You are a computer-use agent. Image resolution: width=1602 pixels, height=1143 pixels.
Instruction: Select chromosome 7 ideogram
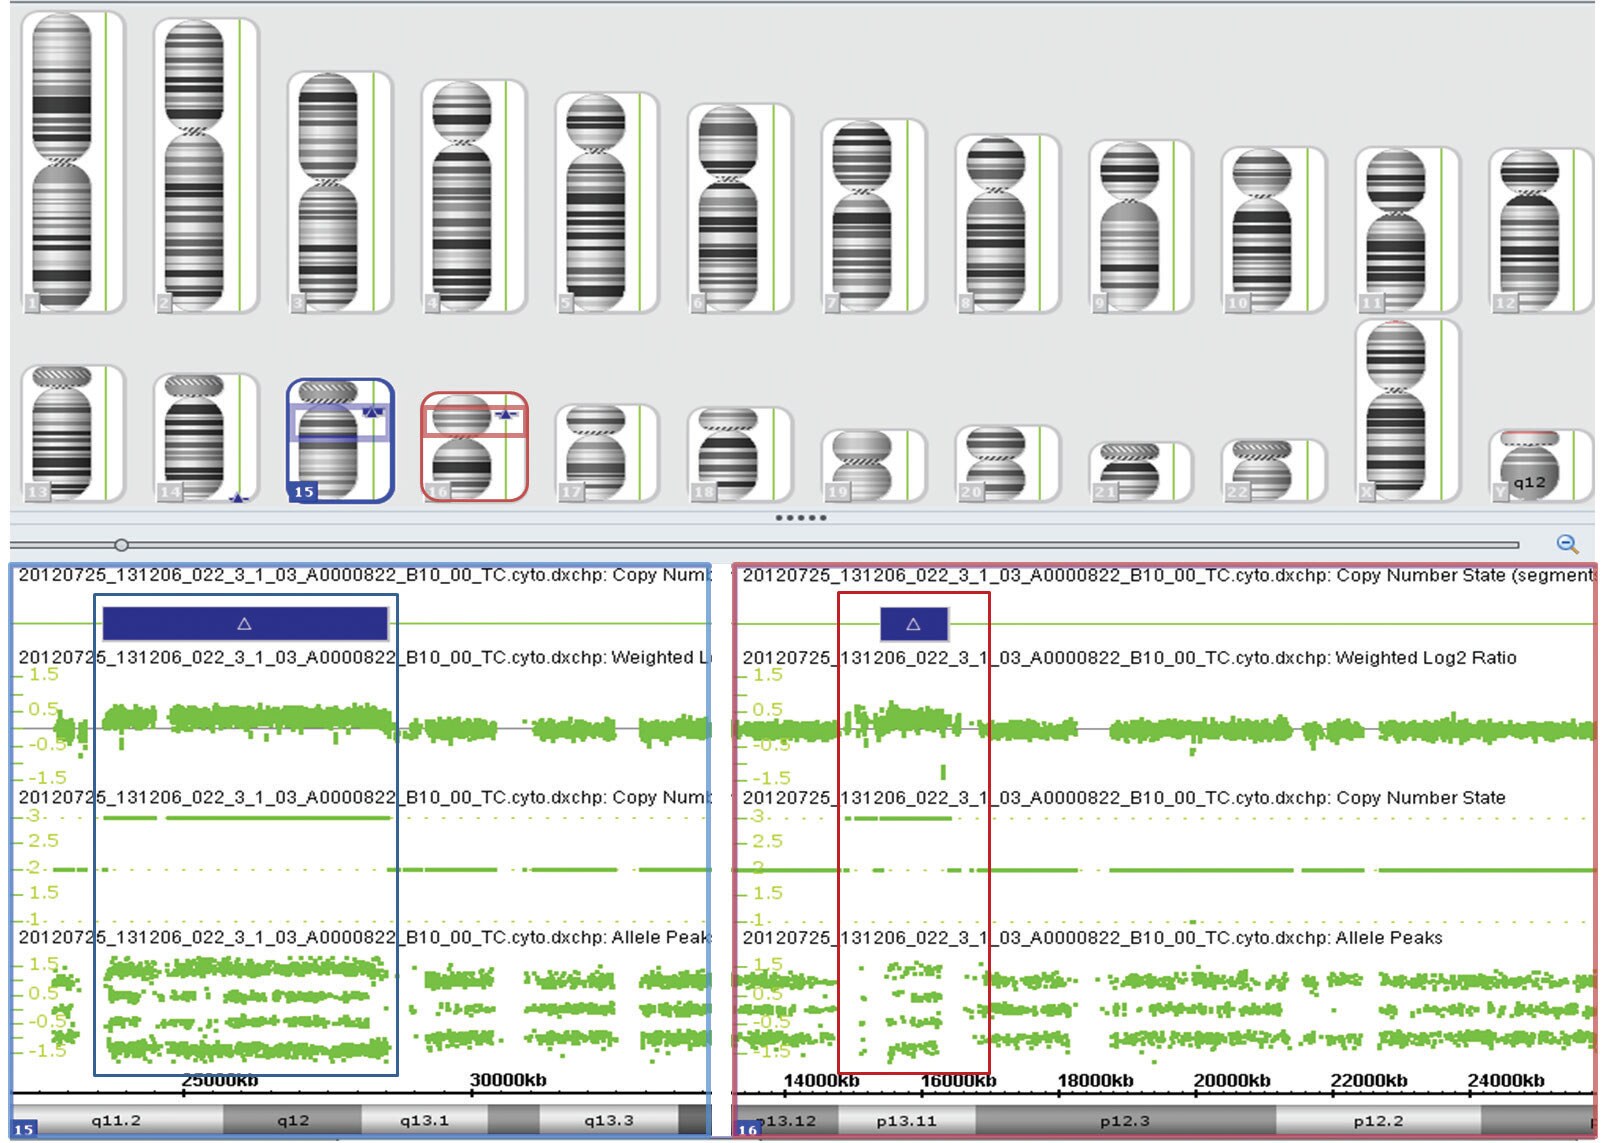point(861,215)
